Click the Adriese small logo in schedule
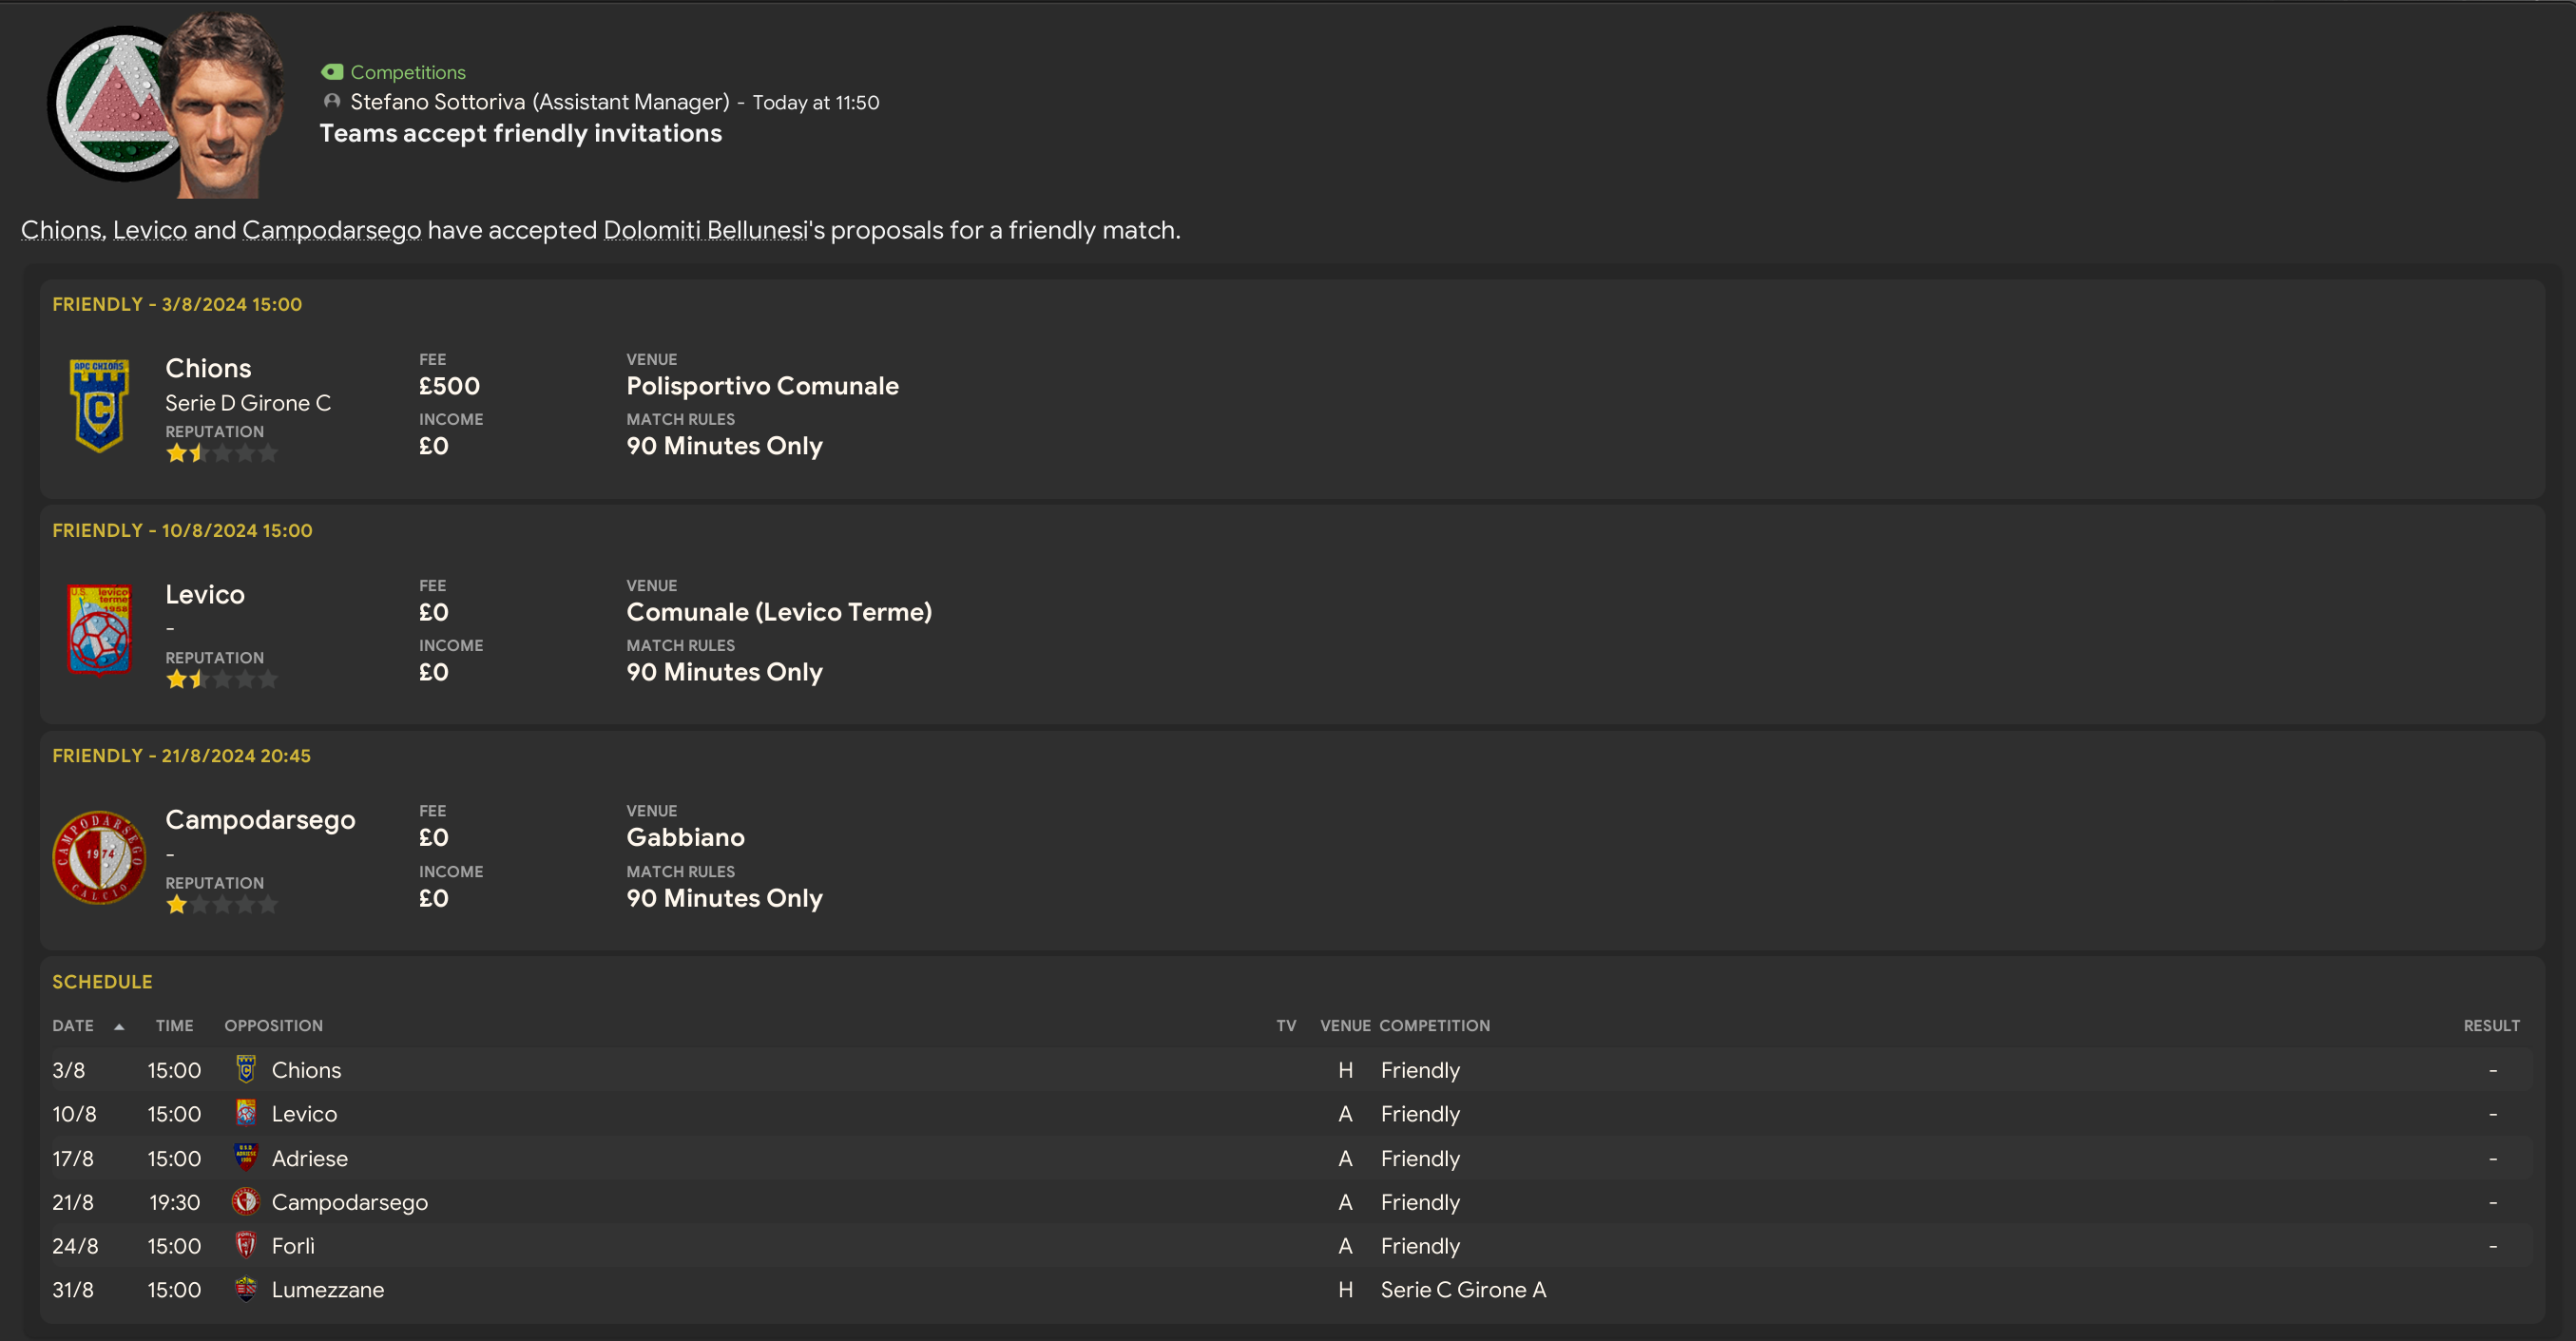This screenshot has width=2576, height=1341. click(245, 1157)
